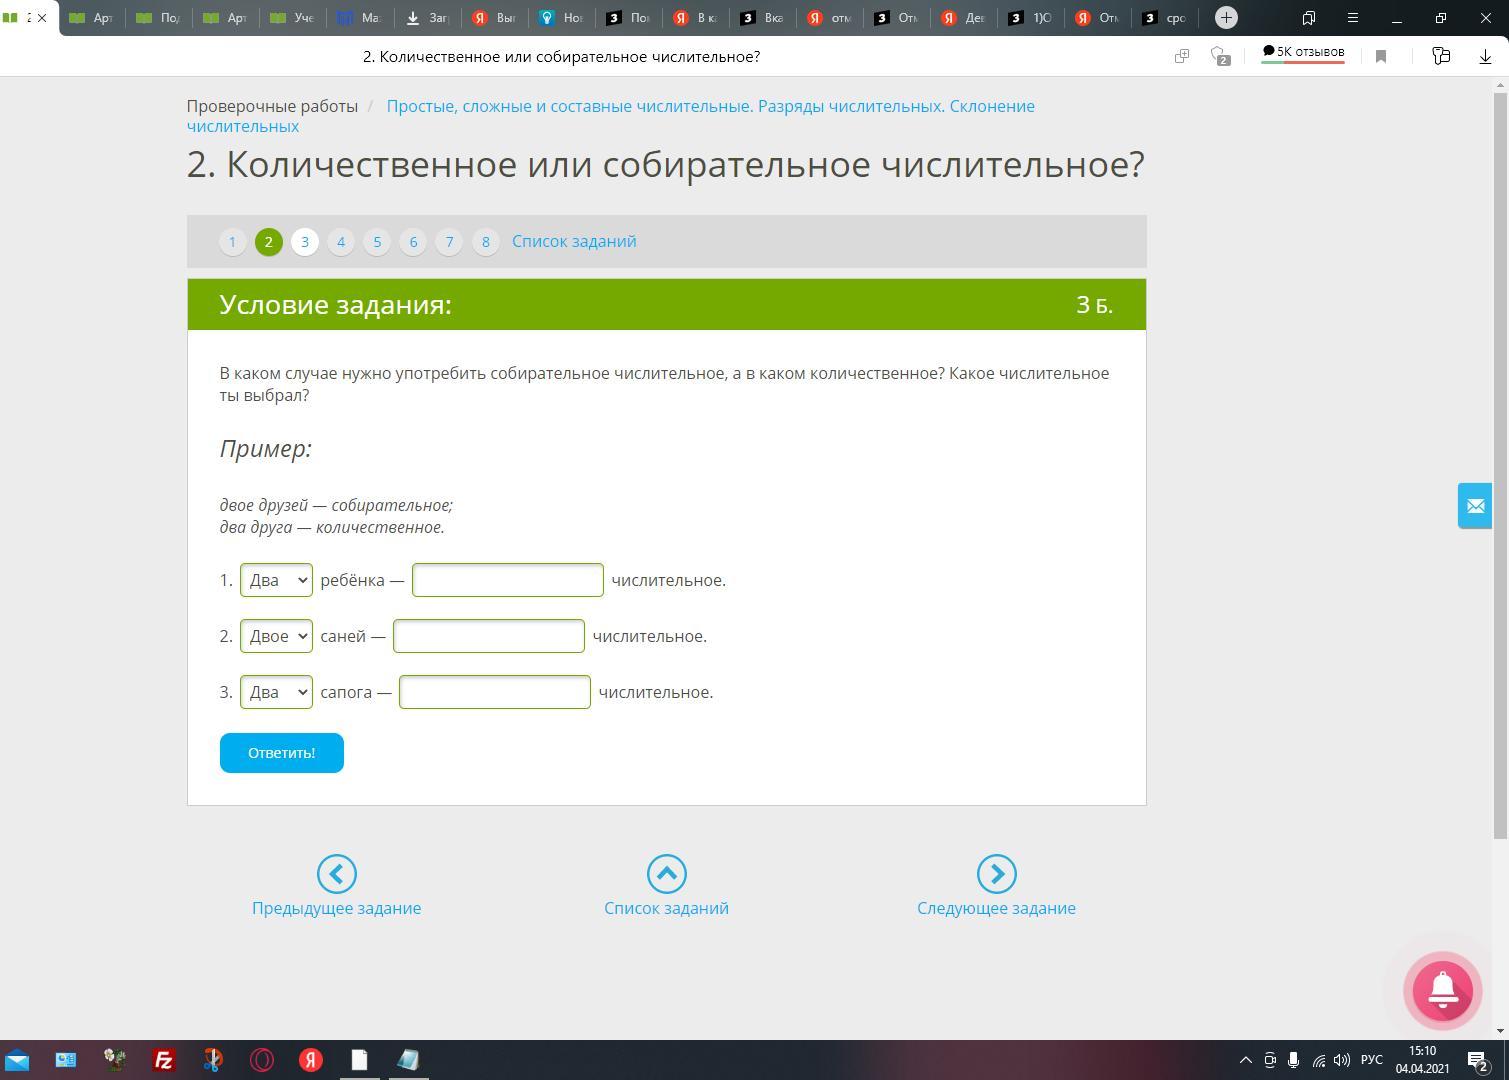Click the bookmark icon in address bar
This screenshot has height=1080, width=1509.
tap(1381, 57)
